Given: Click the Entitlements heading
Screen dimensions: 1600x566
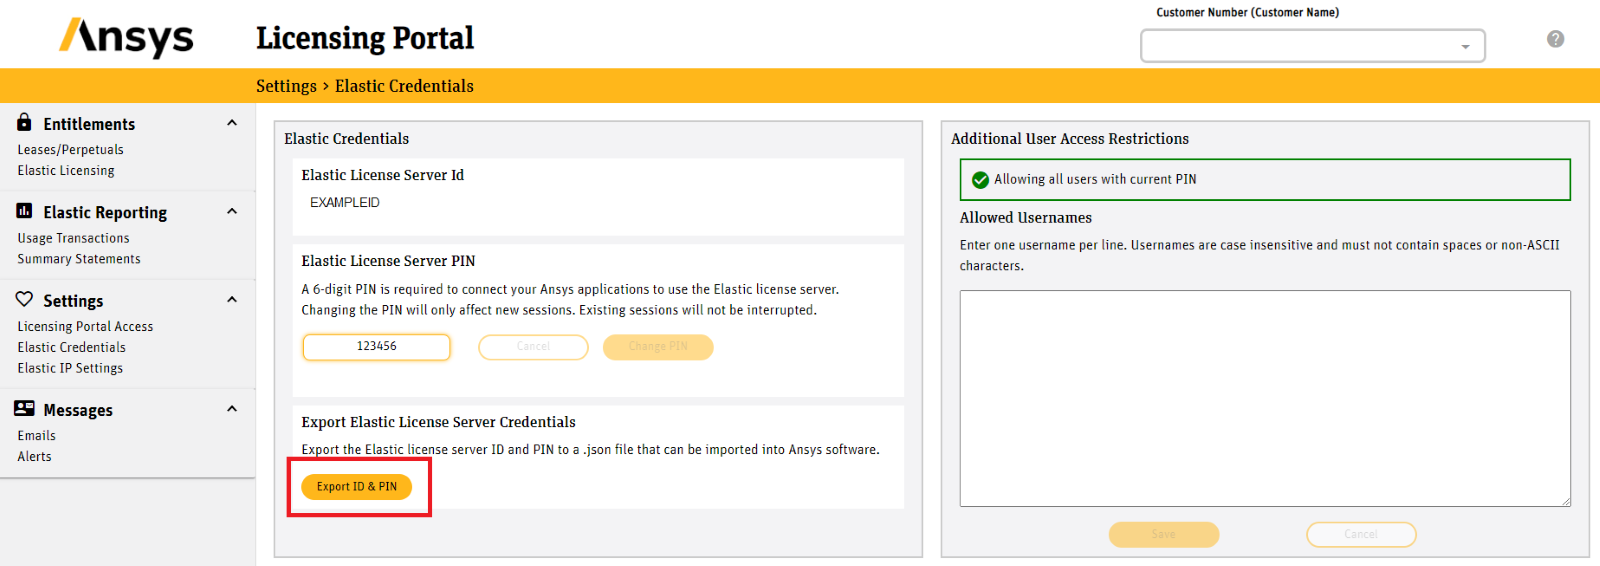Looking at the screenshot, I should point(89,124).
